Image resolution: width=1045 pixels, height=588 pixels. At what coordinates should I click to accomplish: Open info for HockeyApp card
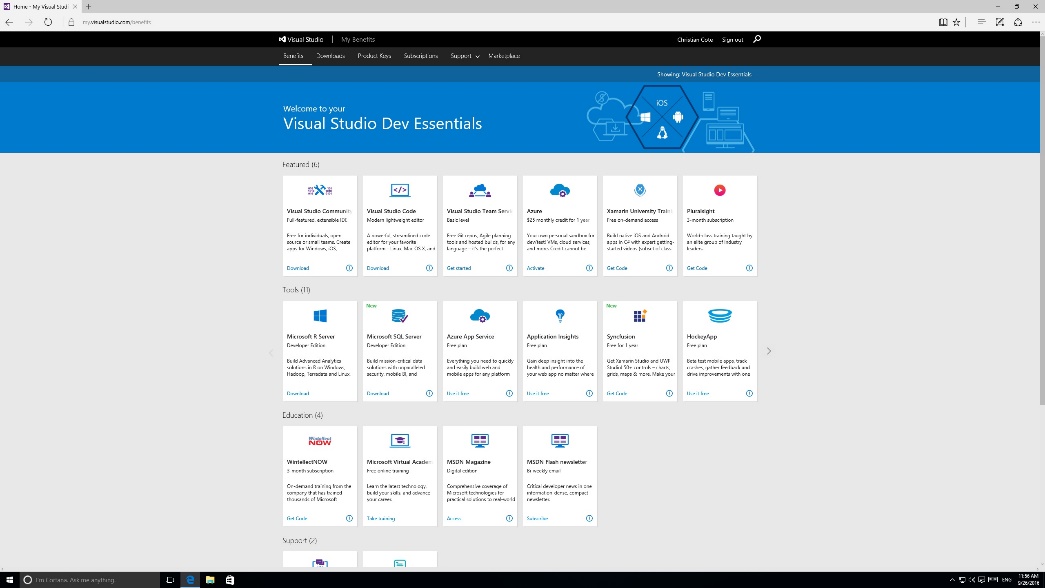click(x=749, y=393)
